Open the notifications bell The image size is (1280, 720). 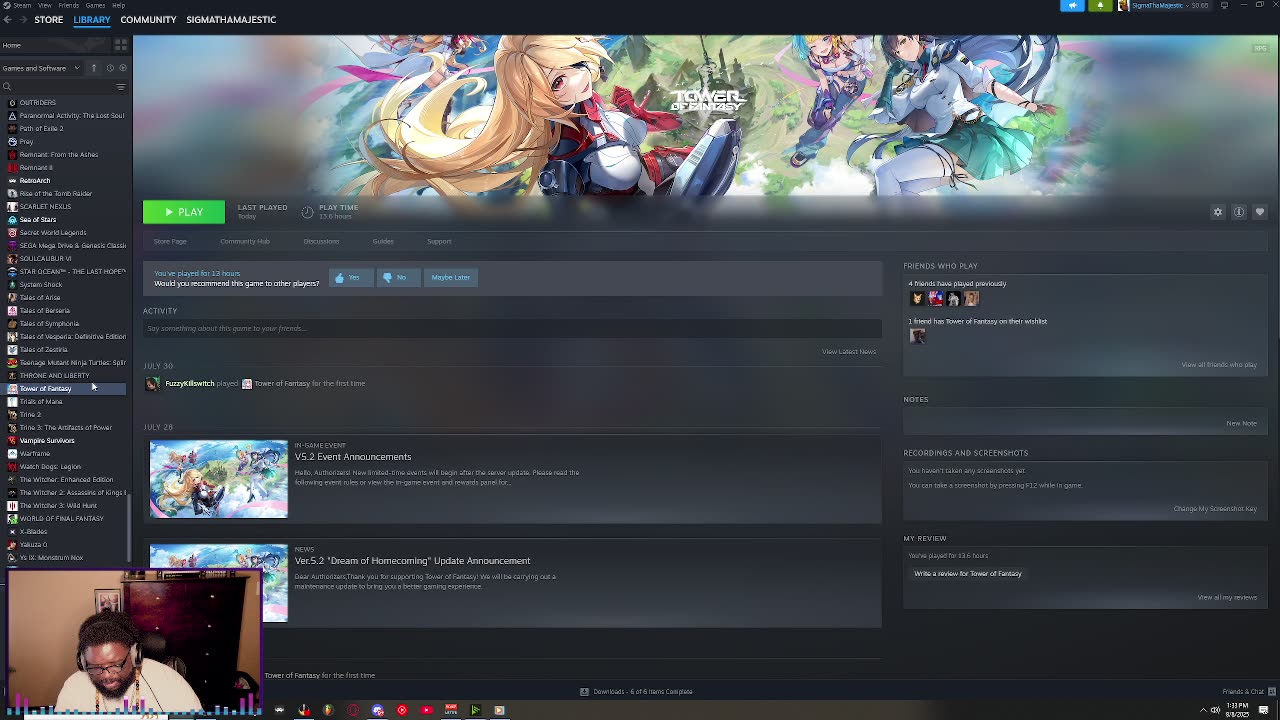tap(1100, 6)
